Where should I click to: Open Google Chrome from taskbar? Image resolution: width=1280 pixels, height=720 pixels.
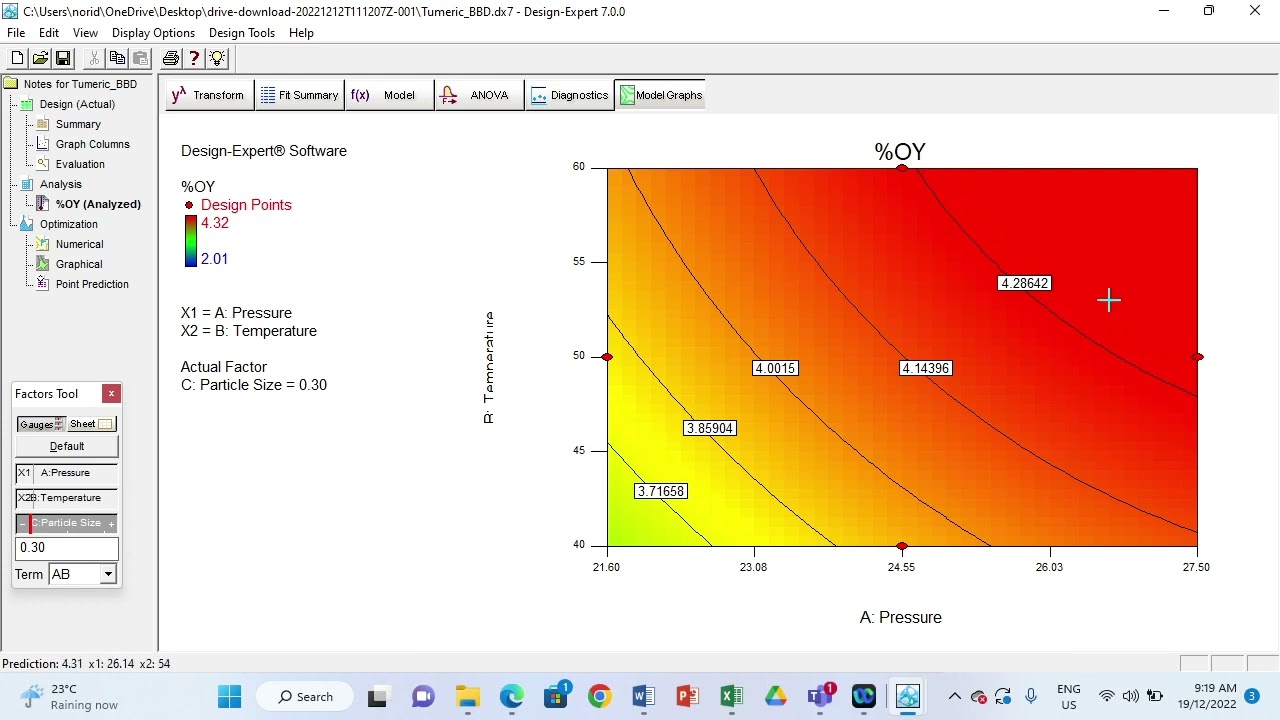(599, 696)
